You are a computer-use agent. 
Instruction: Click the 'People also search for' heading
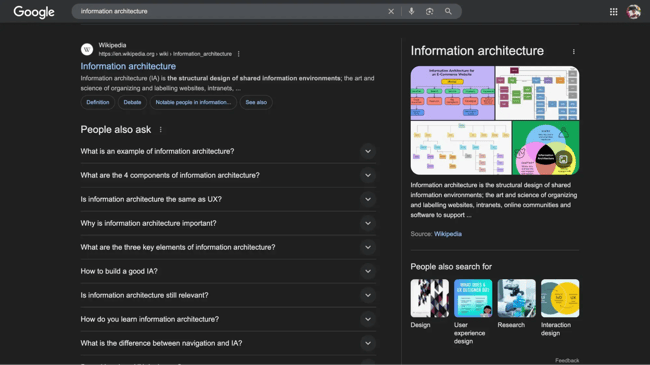coord(451,267)
